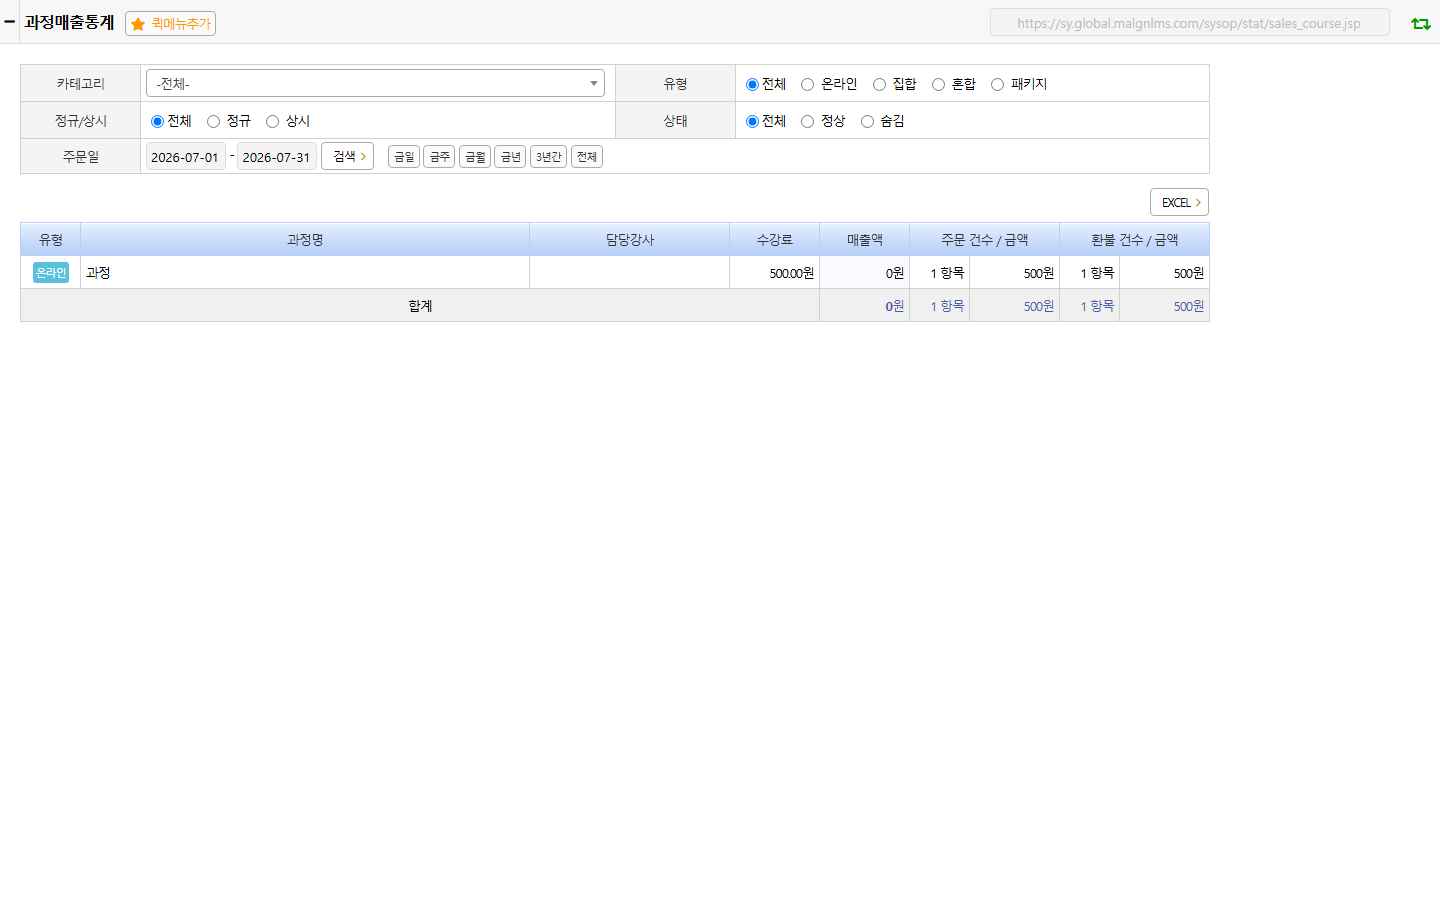
Task: Collapse panel with the minus icon
Action: (x=9, y=21)
